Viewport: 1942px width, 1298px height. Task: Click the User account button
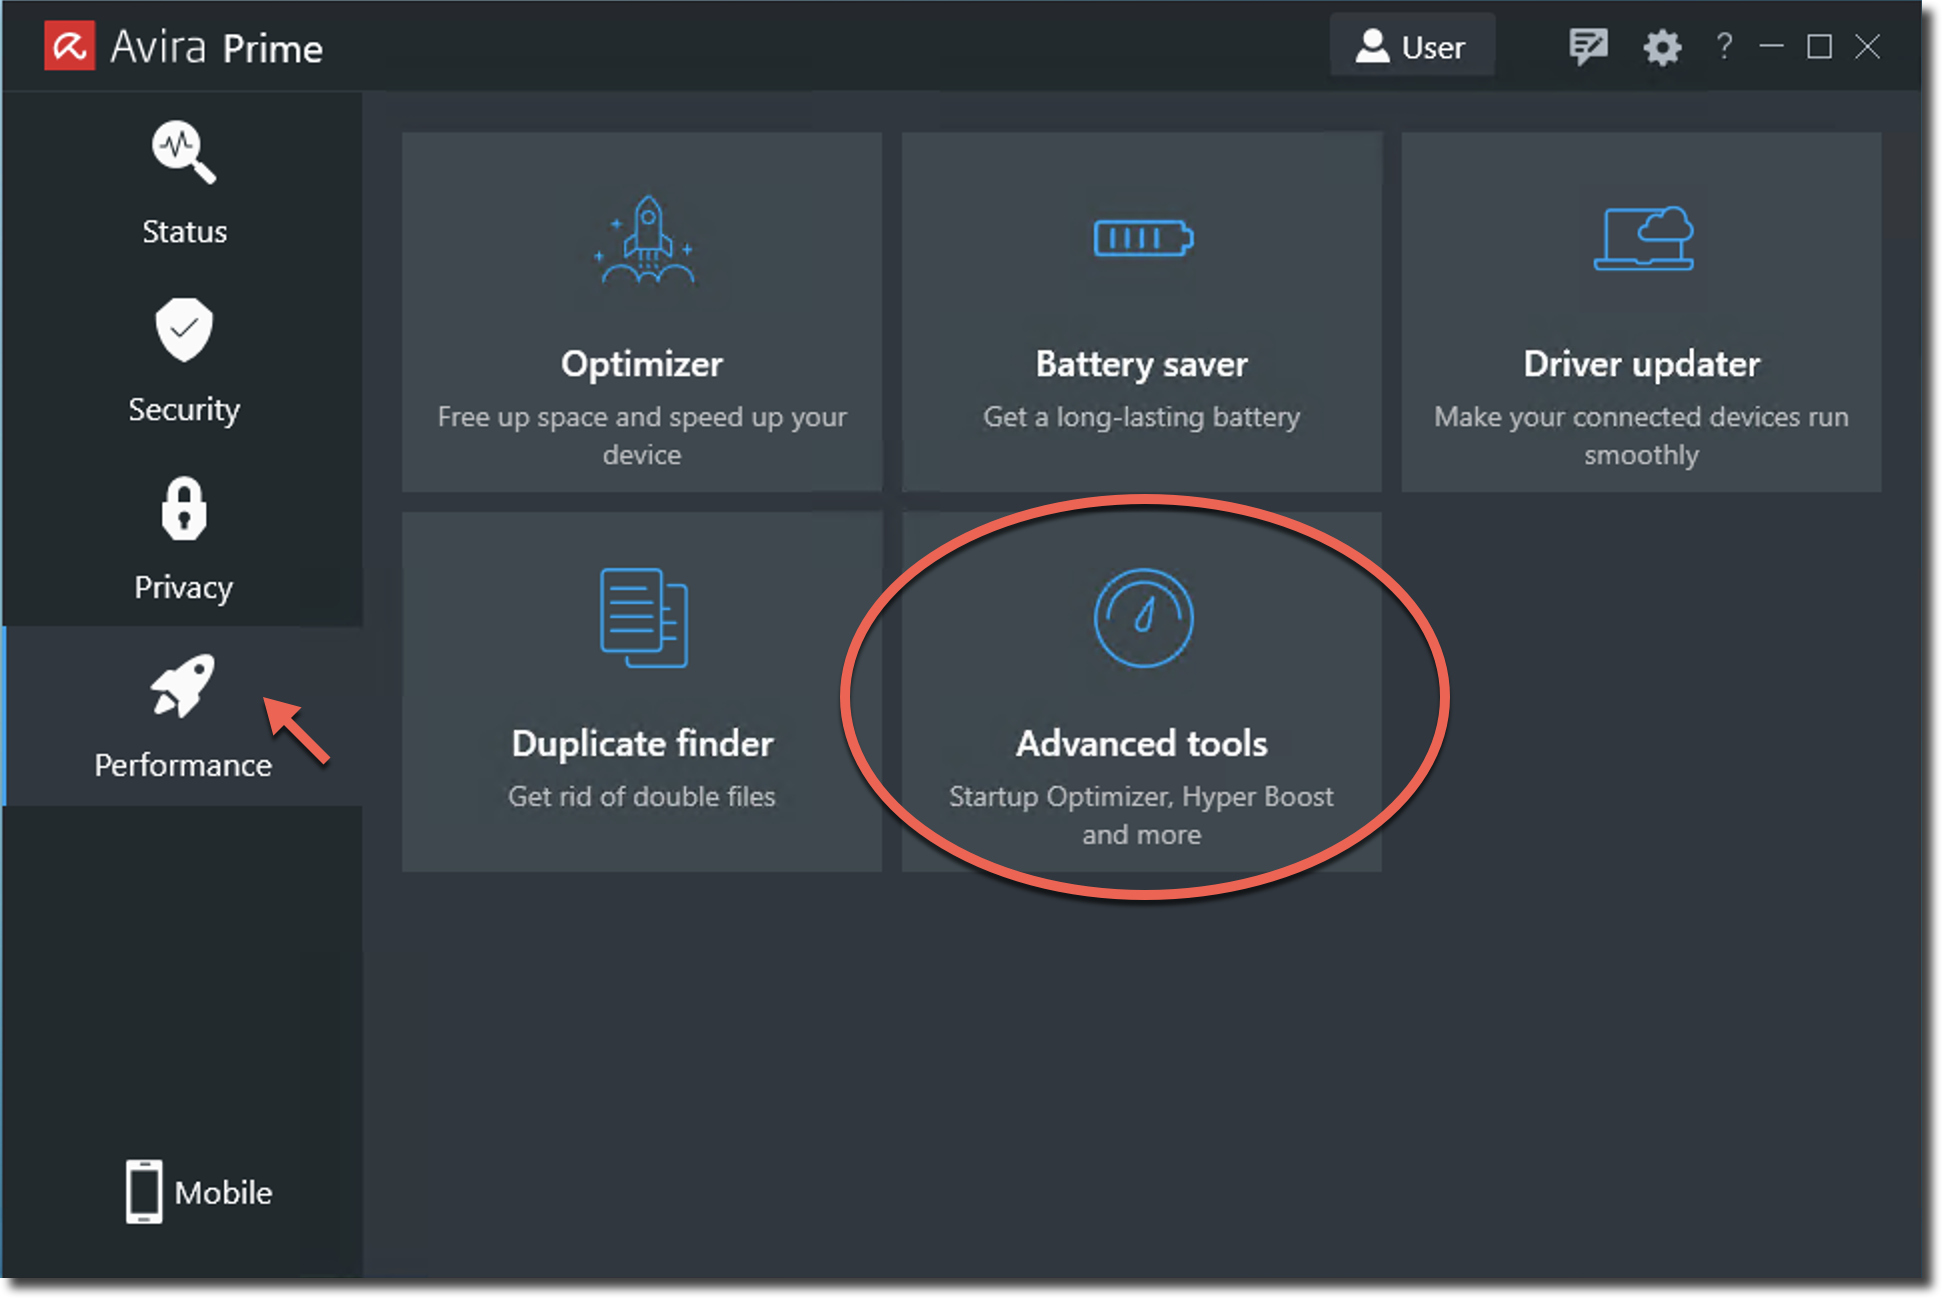pyautogui.click(x=1412, y=46)
